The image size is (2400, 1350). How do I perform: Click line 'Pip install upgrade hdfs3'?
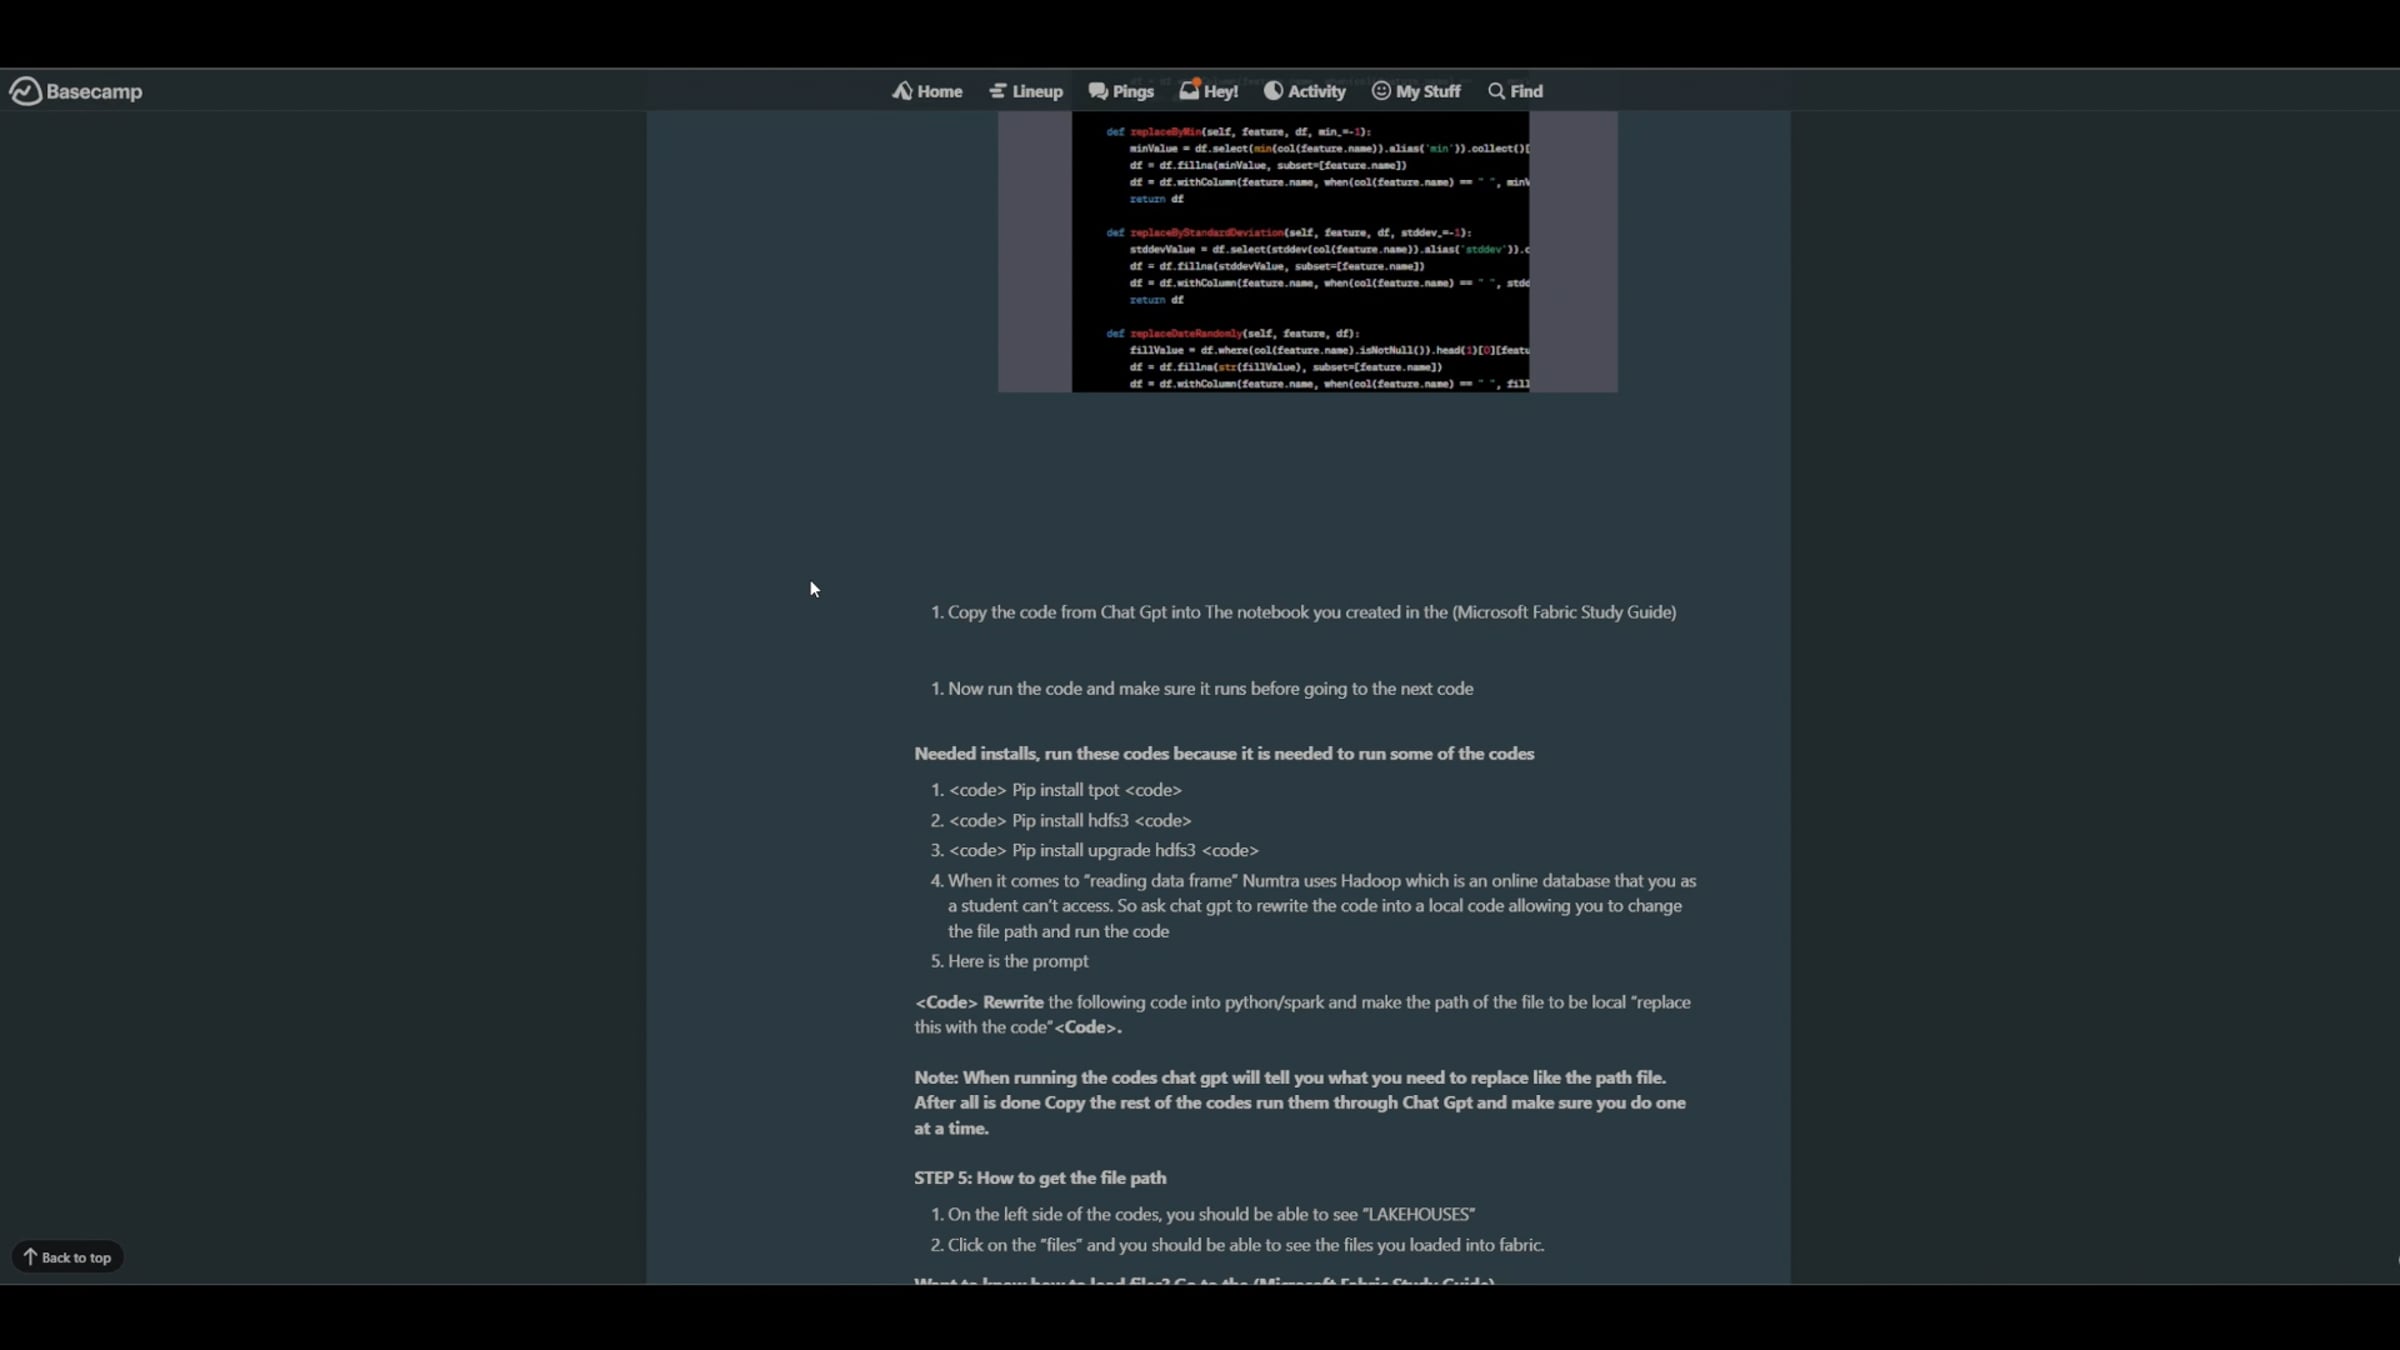click(x=1104, y=851)
